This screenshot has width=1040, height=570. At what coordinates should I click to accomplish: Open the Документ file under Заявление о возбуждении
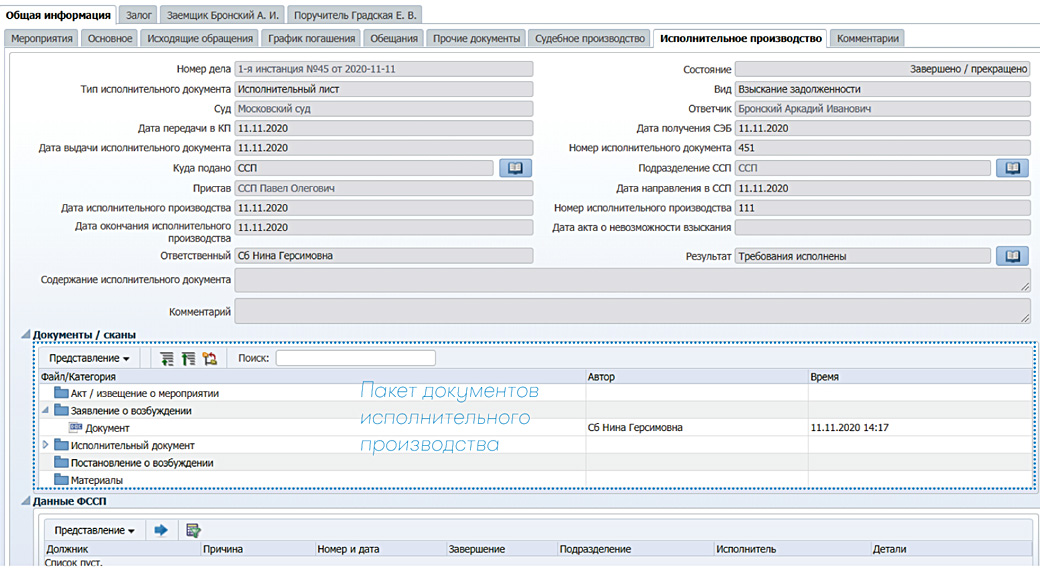click(107, 428)
